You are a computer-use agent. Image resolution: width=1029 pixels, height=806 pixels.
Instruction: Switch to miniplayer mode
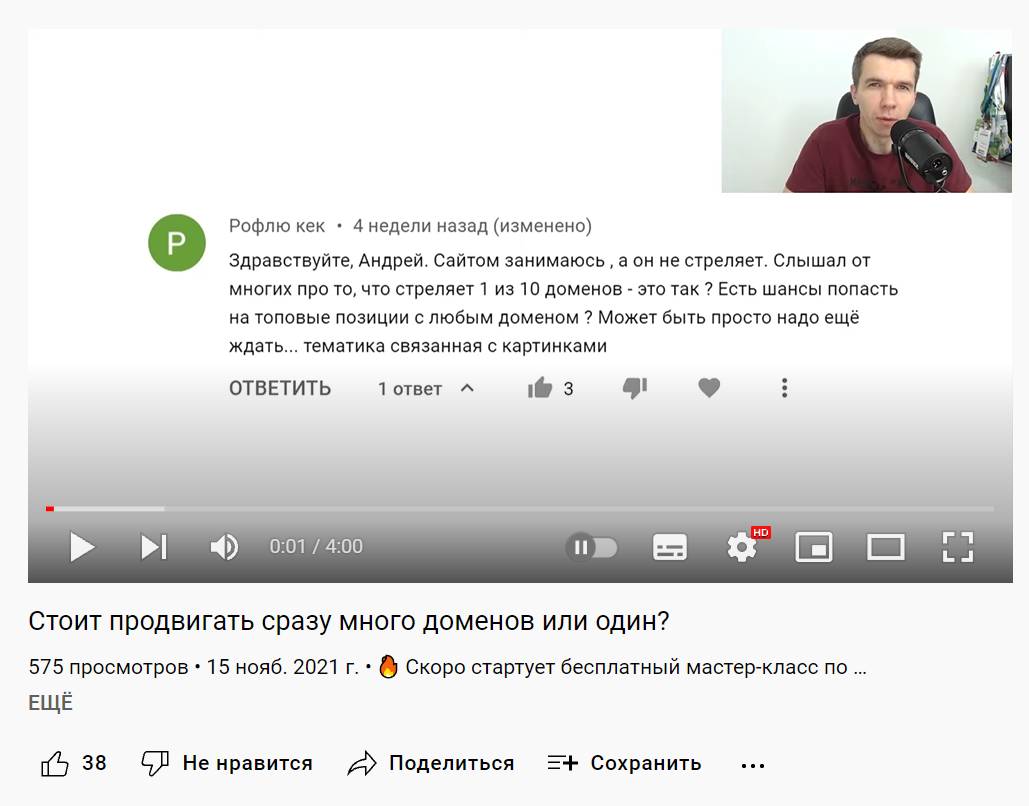click(814, 547)
